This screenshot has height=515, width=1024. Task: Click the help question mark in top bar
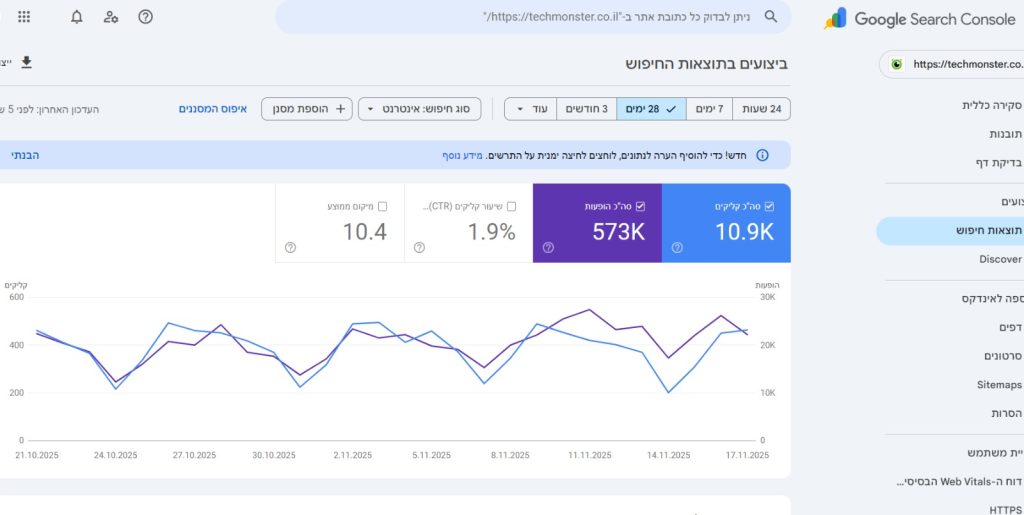(145, 17)
